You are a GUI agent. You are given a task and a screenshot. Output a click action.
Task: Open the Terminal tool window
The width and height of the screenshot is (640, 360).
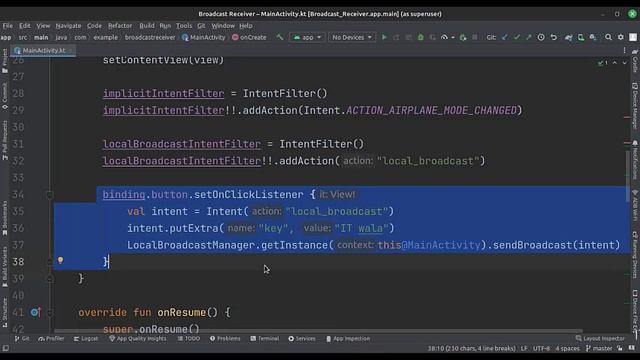264,338
